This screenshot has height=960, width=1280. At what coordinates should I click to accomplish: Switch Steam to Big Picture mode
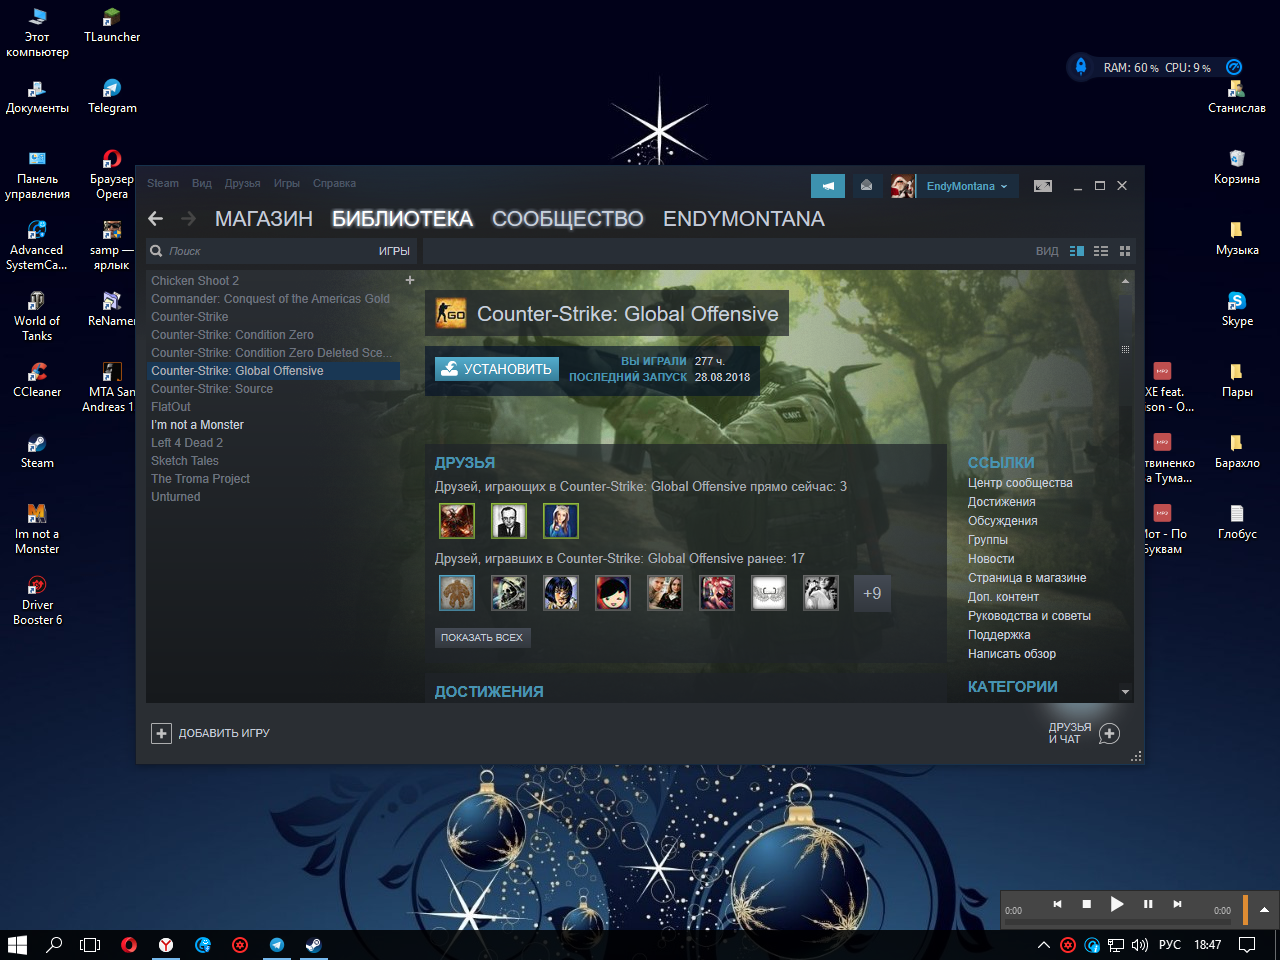coord(1043,186)
